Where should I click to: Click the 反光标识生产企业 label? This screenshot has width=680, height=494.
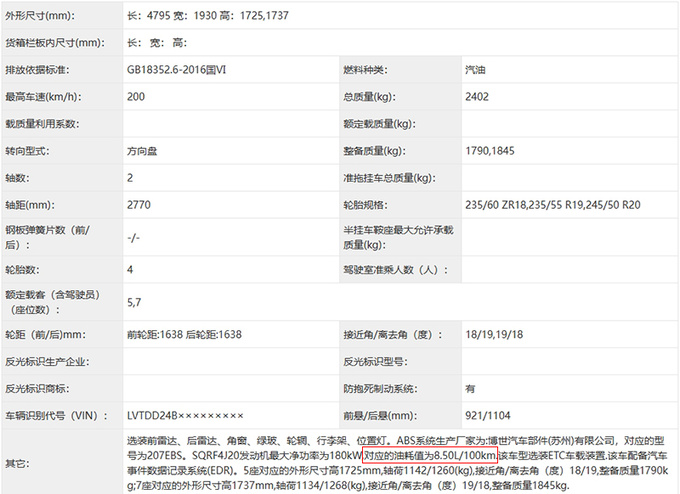(x=47, y=362)
